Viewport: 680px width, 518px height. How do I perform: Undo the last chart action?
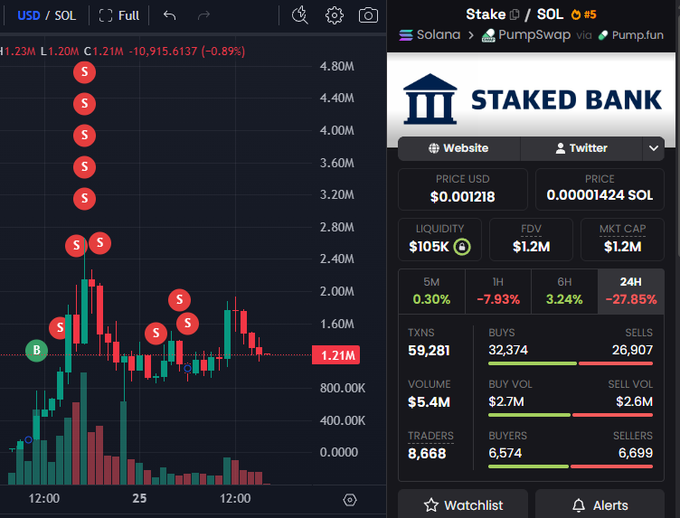coord(170,16)
